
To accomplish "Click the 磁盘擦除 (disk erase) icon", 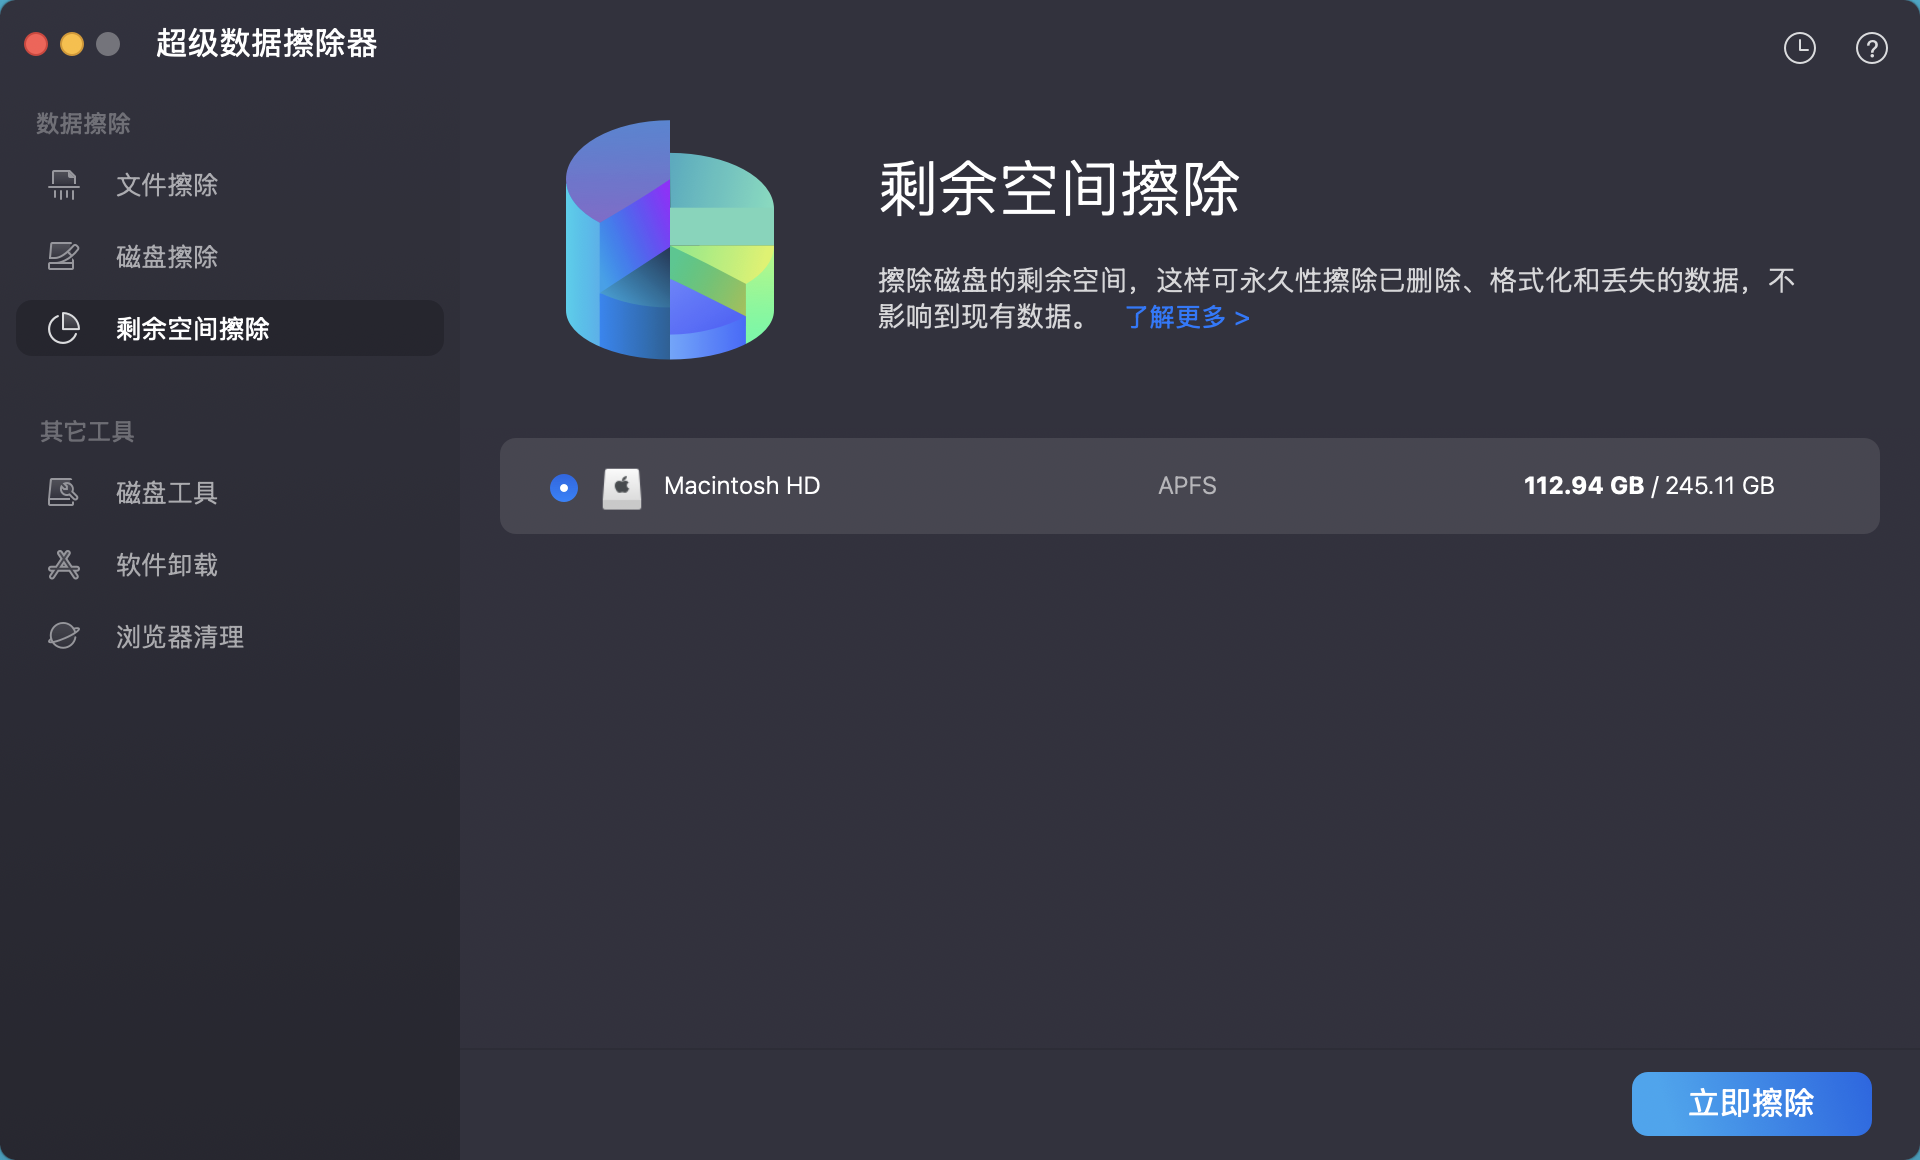I will coord(63,256).
